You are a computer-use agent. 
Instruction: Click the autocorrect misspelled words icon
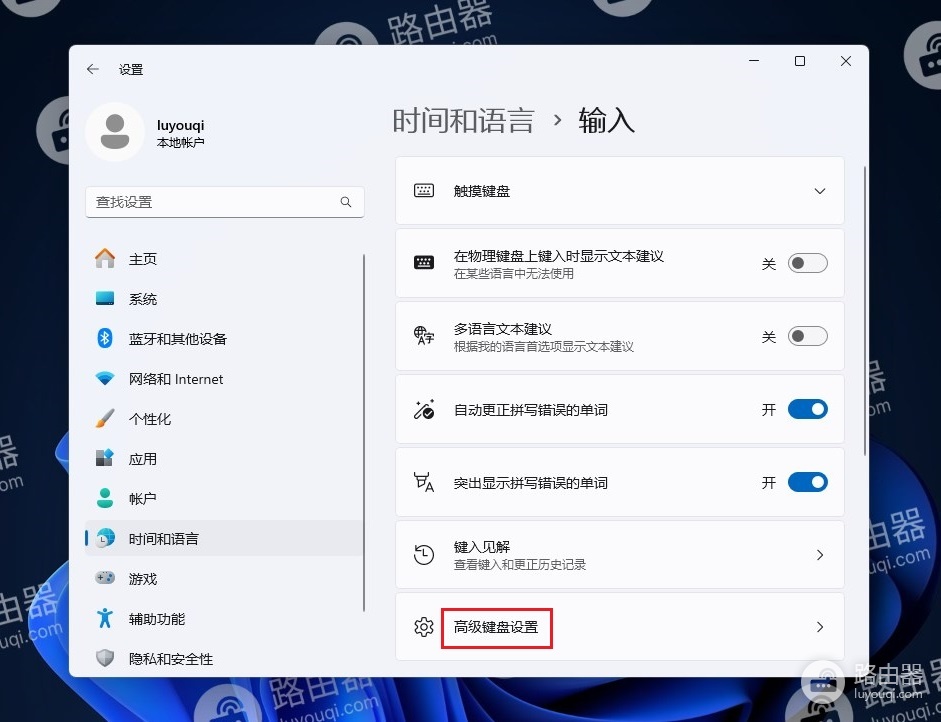pos(424,410)
